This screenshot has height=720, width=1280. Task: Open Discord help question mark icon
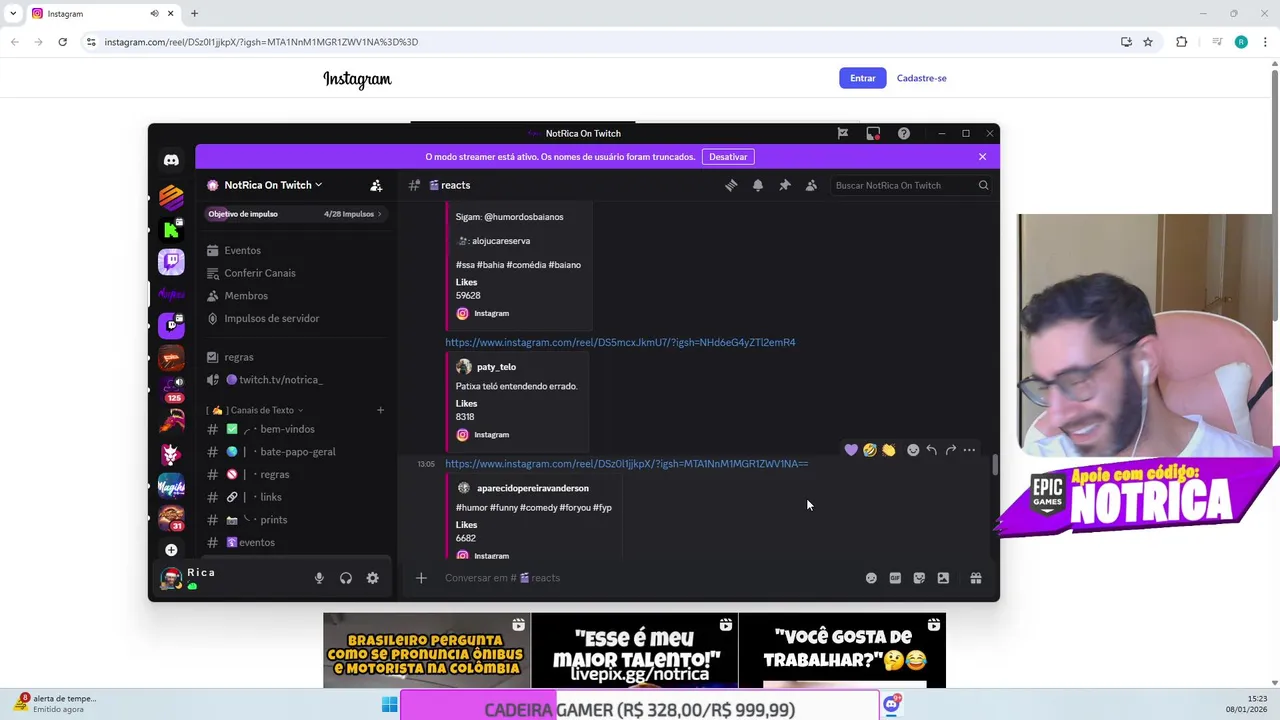(904, 133)
